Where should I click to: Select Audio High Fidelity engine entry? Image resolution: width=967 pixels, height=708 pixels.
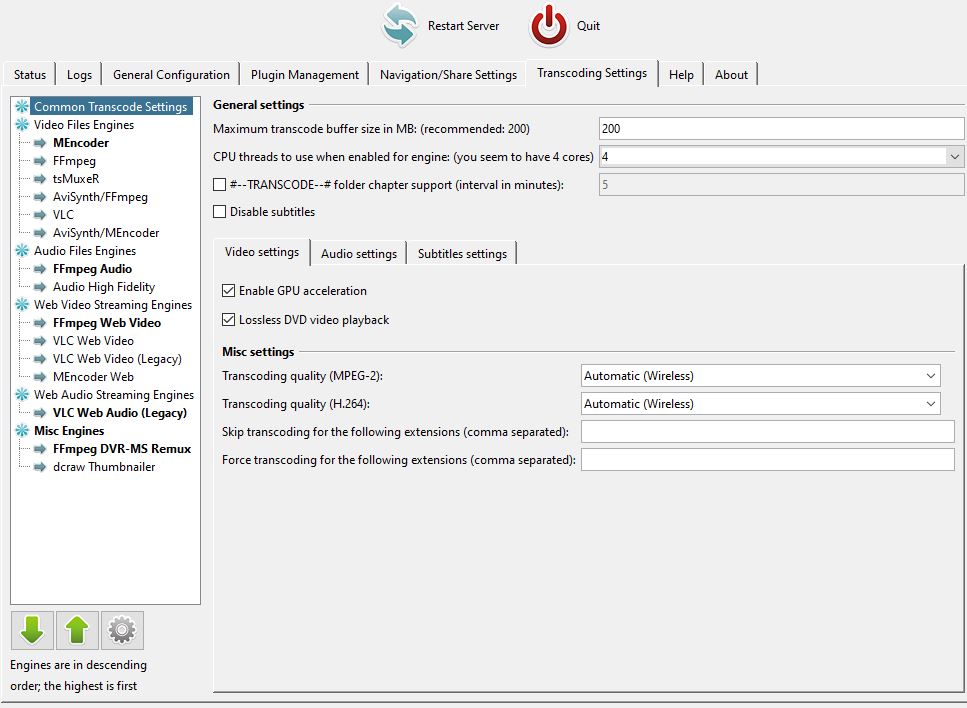point(104,287)
